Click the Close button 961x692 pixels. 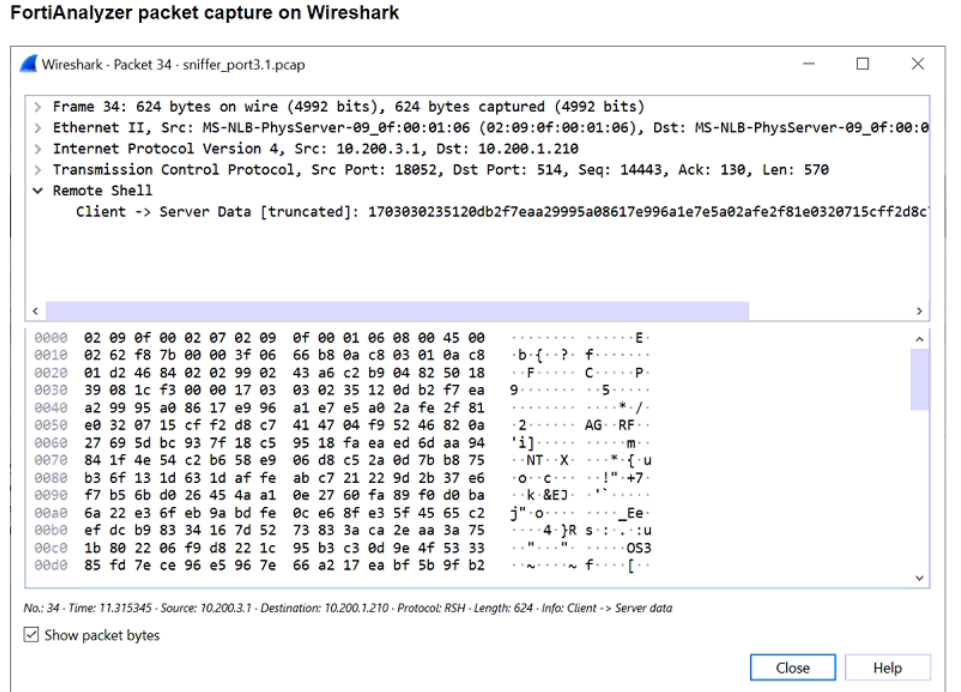click(x=792, y=667)
